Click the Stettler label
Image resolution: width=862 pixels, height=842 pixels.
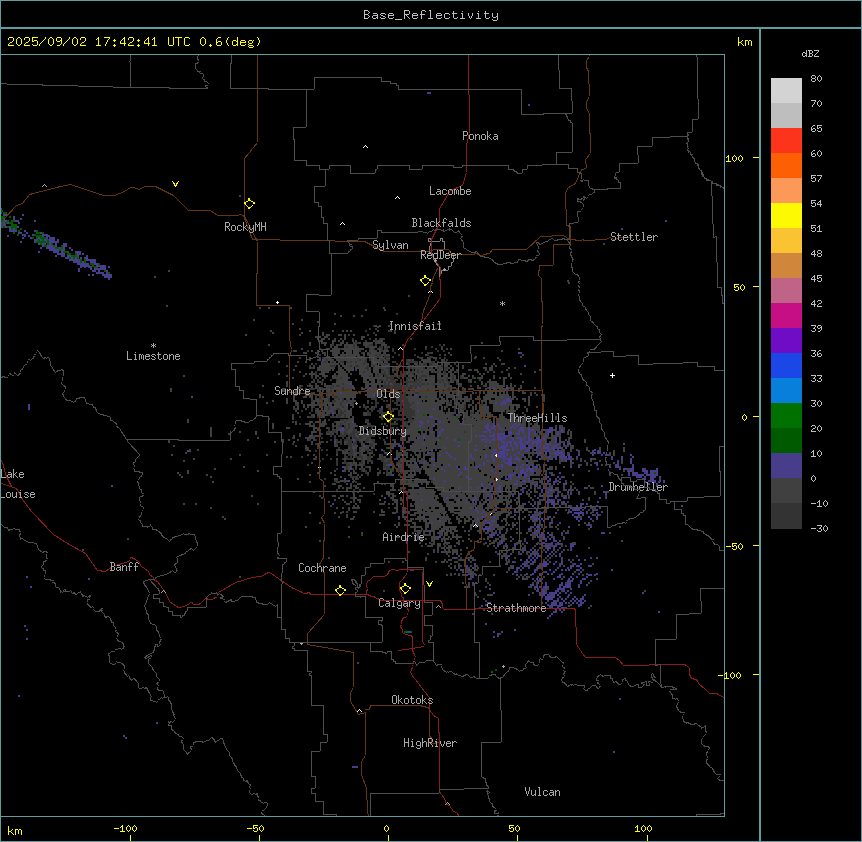pyautogui.click(x=634, y=237)
